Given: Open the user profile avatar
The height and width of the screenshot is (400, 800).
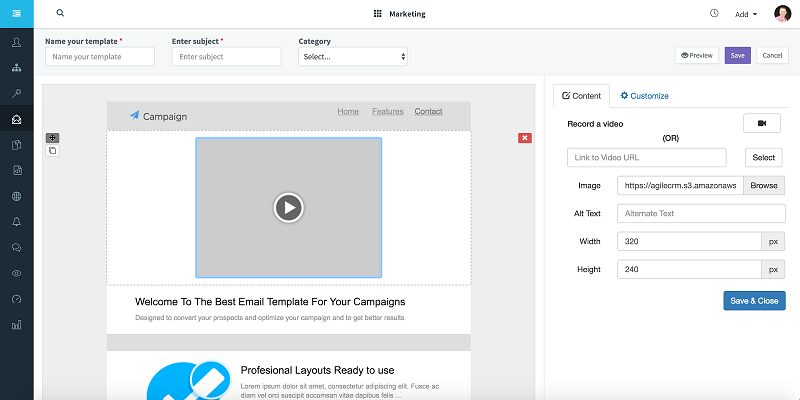Looking at the screenshot, I should [782, 14].
